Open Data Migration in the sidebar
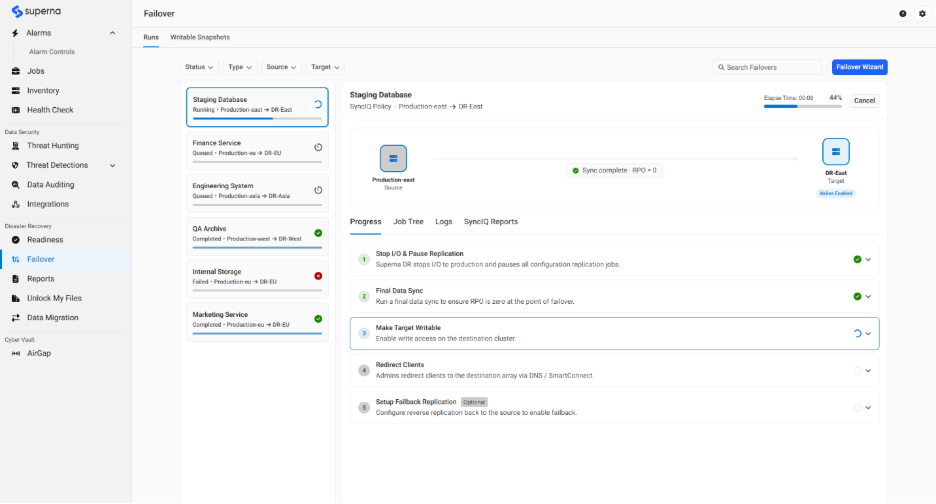This screenshot has height=504, width=936. coord(53,318)
